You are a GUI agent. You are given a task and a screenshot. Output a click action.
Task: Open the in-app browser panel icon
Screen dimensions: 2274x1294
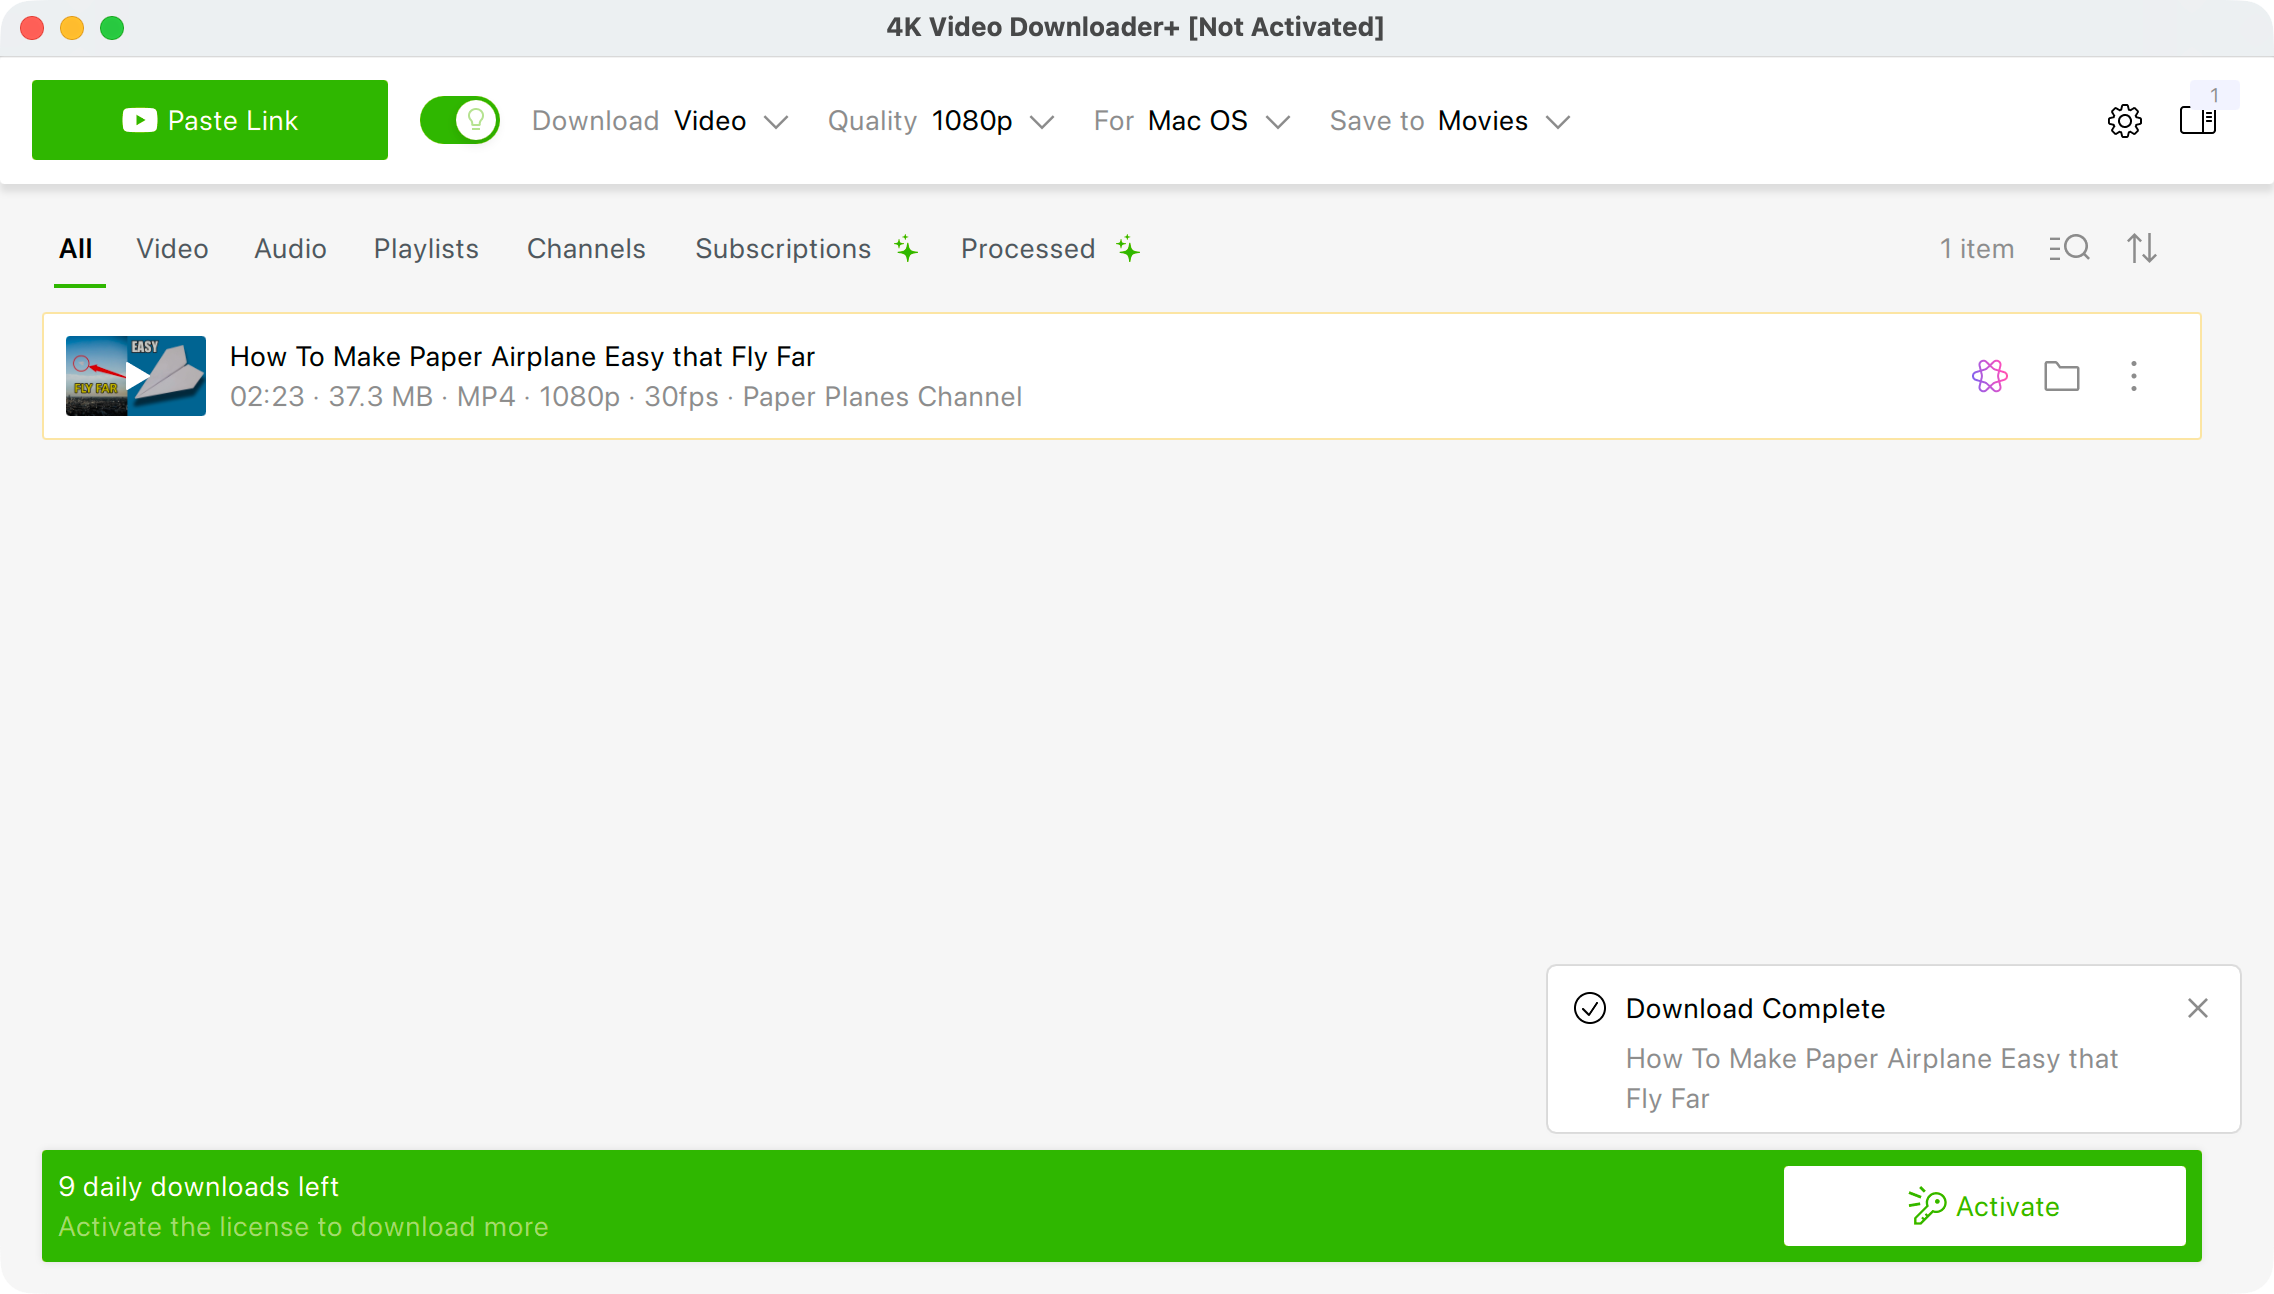click(2198, 121)
